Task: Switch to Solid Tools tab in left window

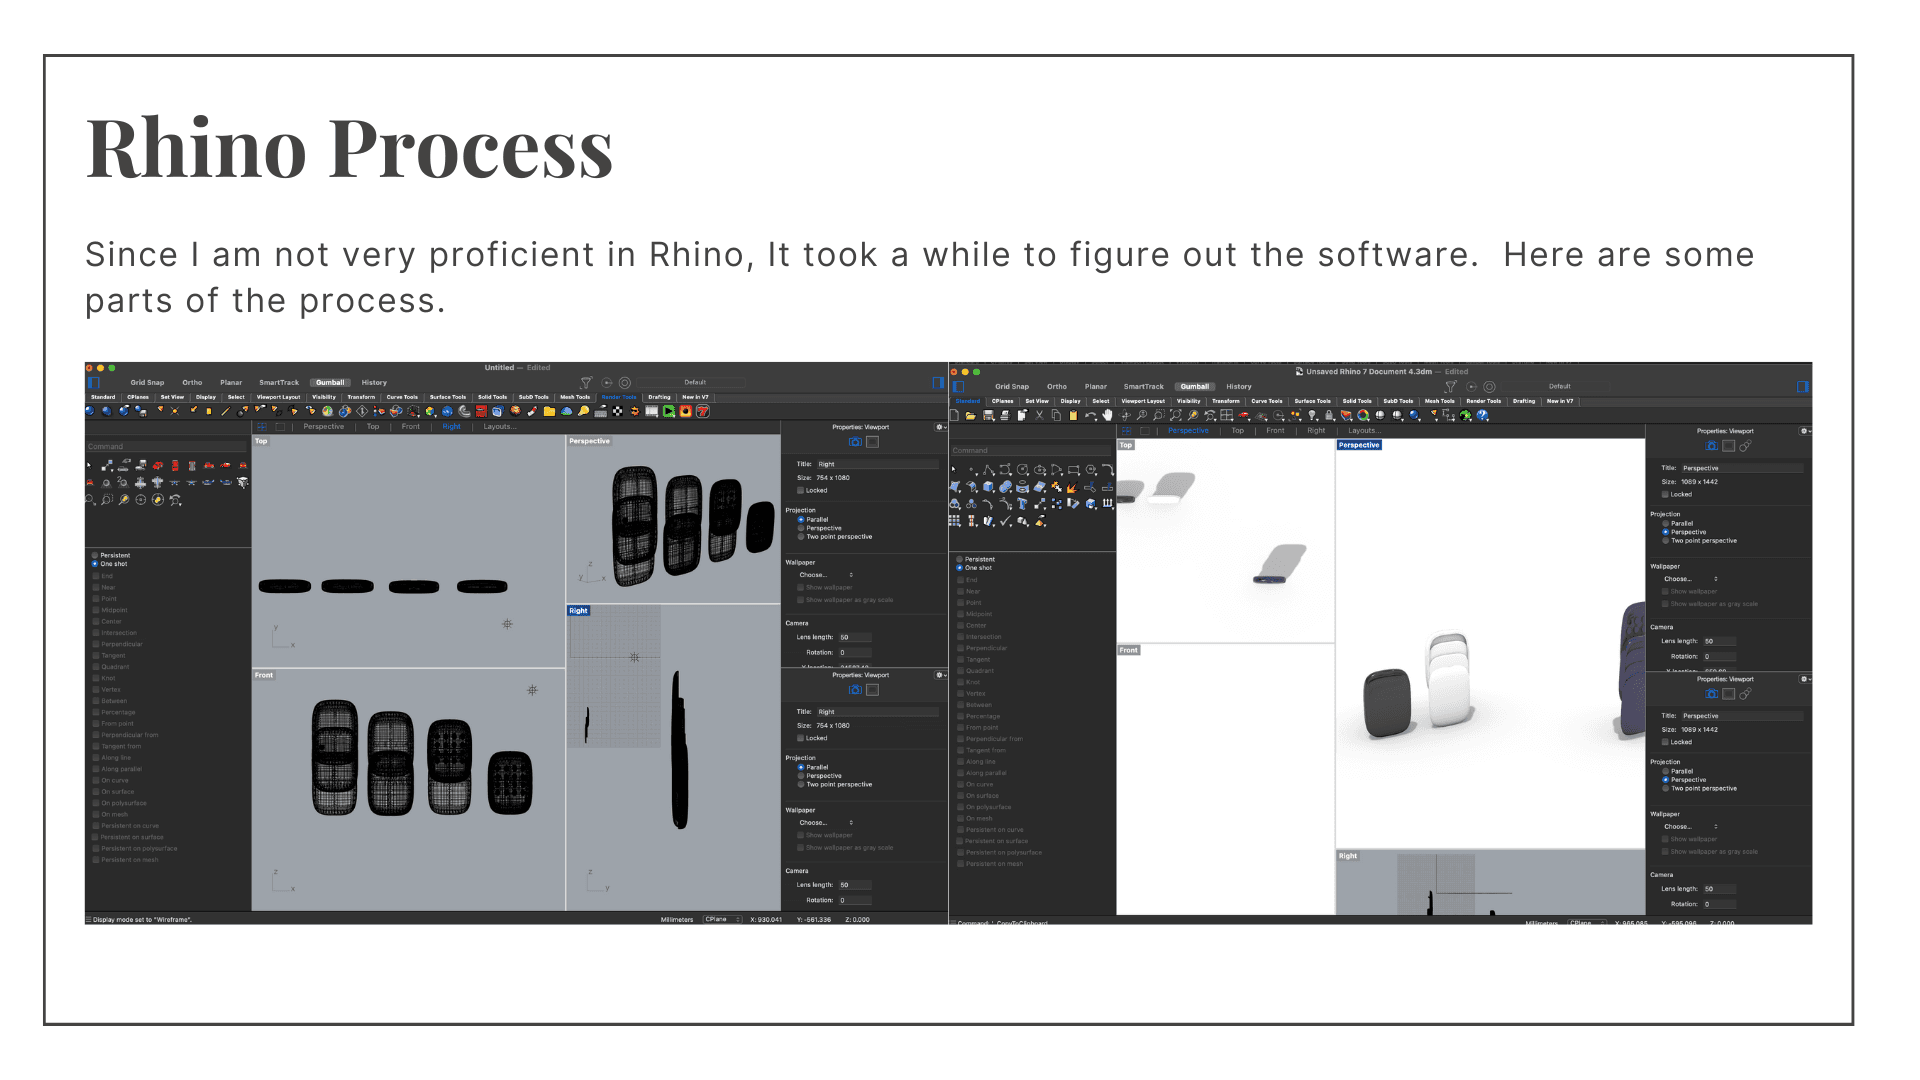Action: point(492,397)
